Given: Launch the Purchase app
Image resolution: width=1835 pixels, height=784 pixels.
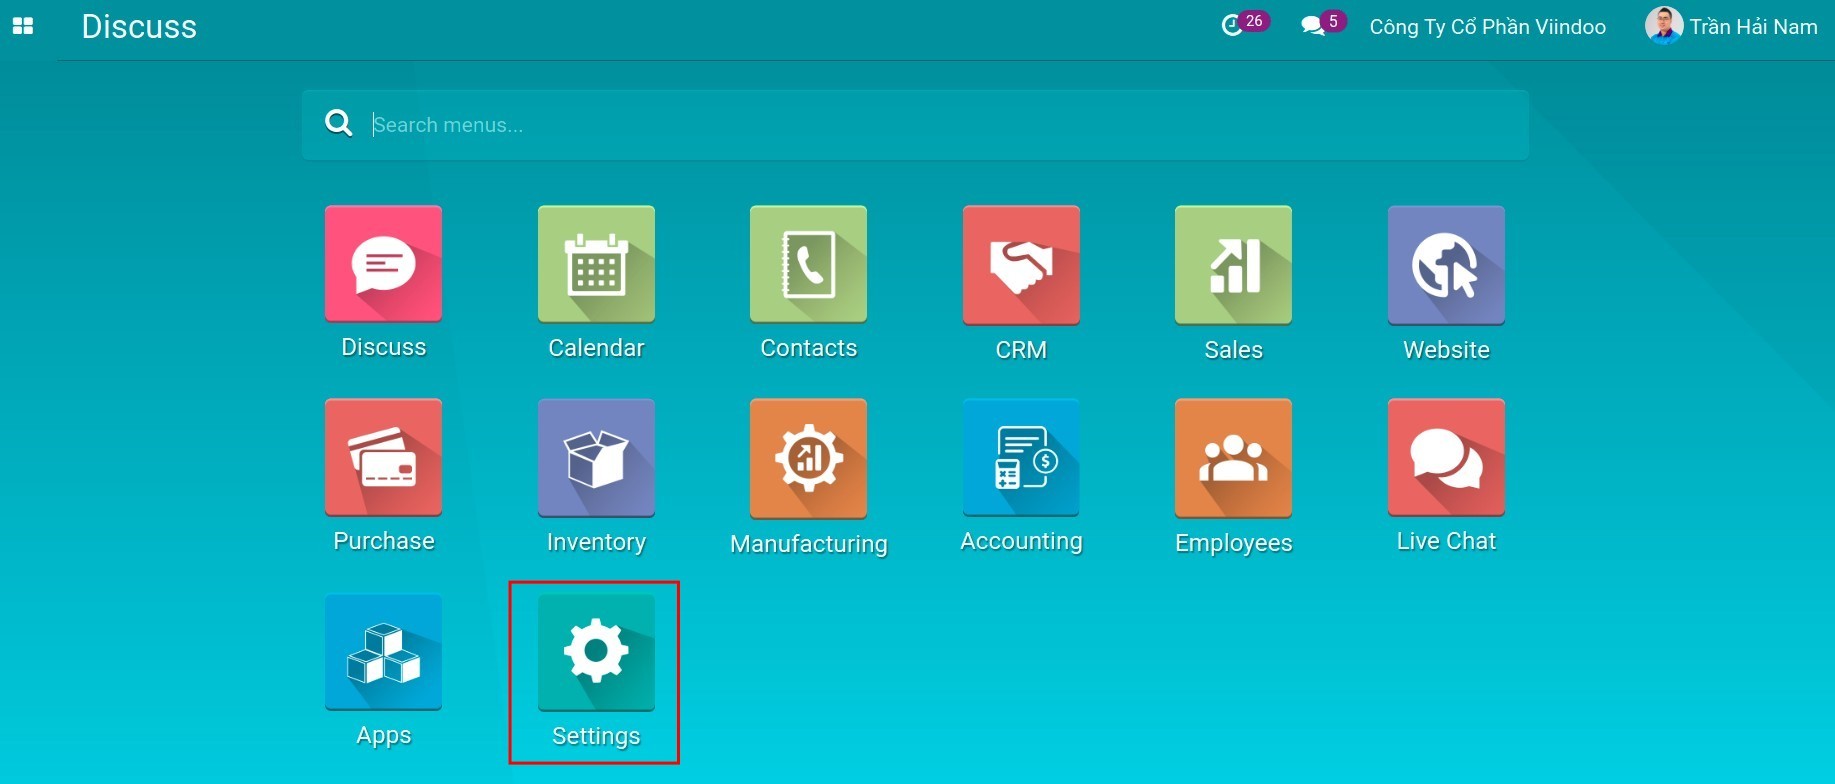Looking at the screenshot, I should point(383,457).
